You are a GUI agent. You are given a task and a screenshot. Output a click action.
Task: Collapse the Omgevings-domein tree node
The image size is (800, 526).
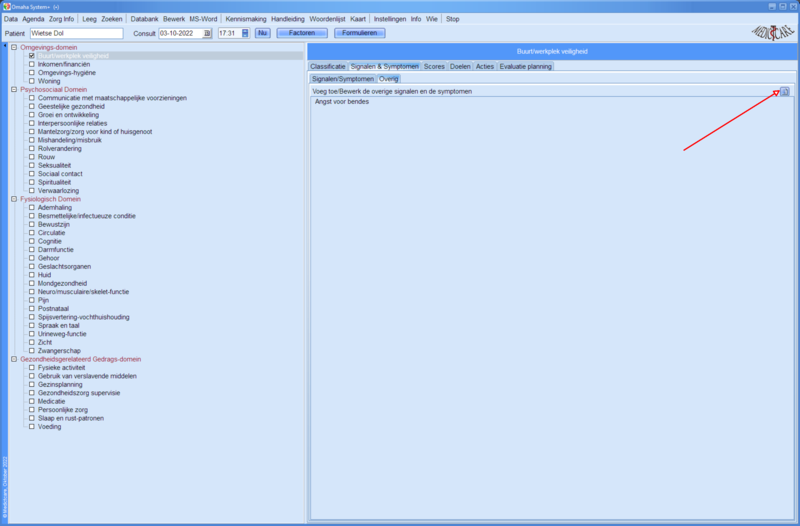(14, 47)
